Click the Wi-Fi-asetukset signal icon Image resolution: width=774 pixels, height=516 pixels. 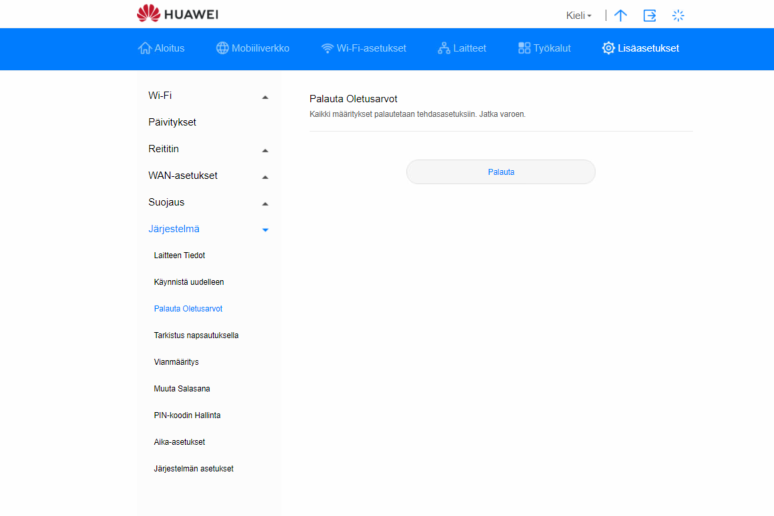point(327,48)
